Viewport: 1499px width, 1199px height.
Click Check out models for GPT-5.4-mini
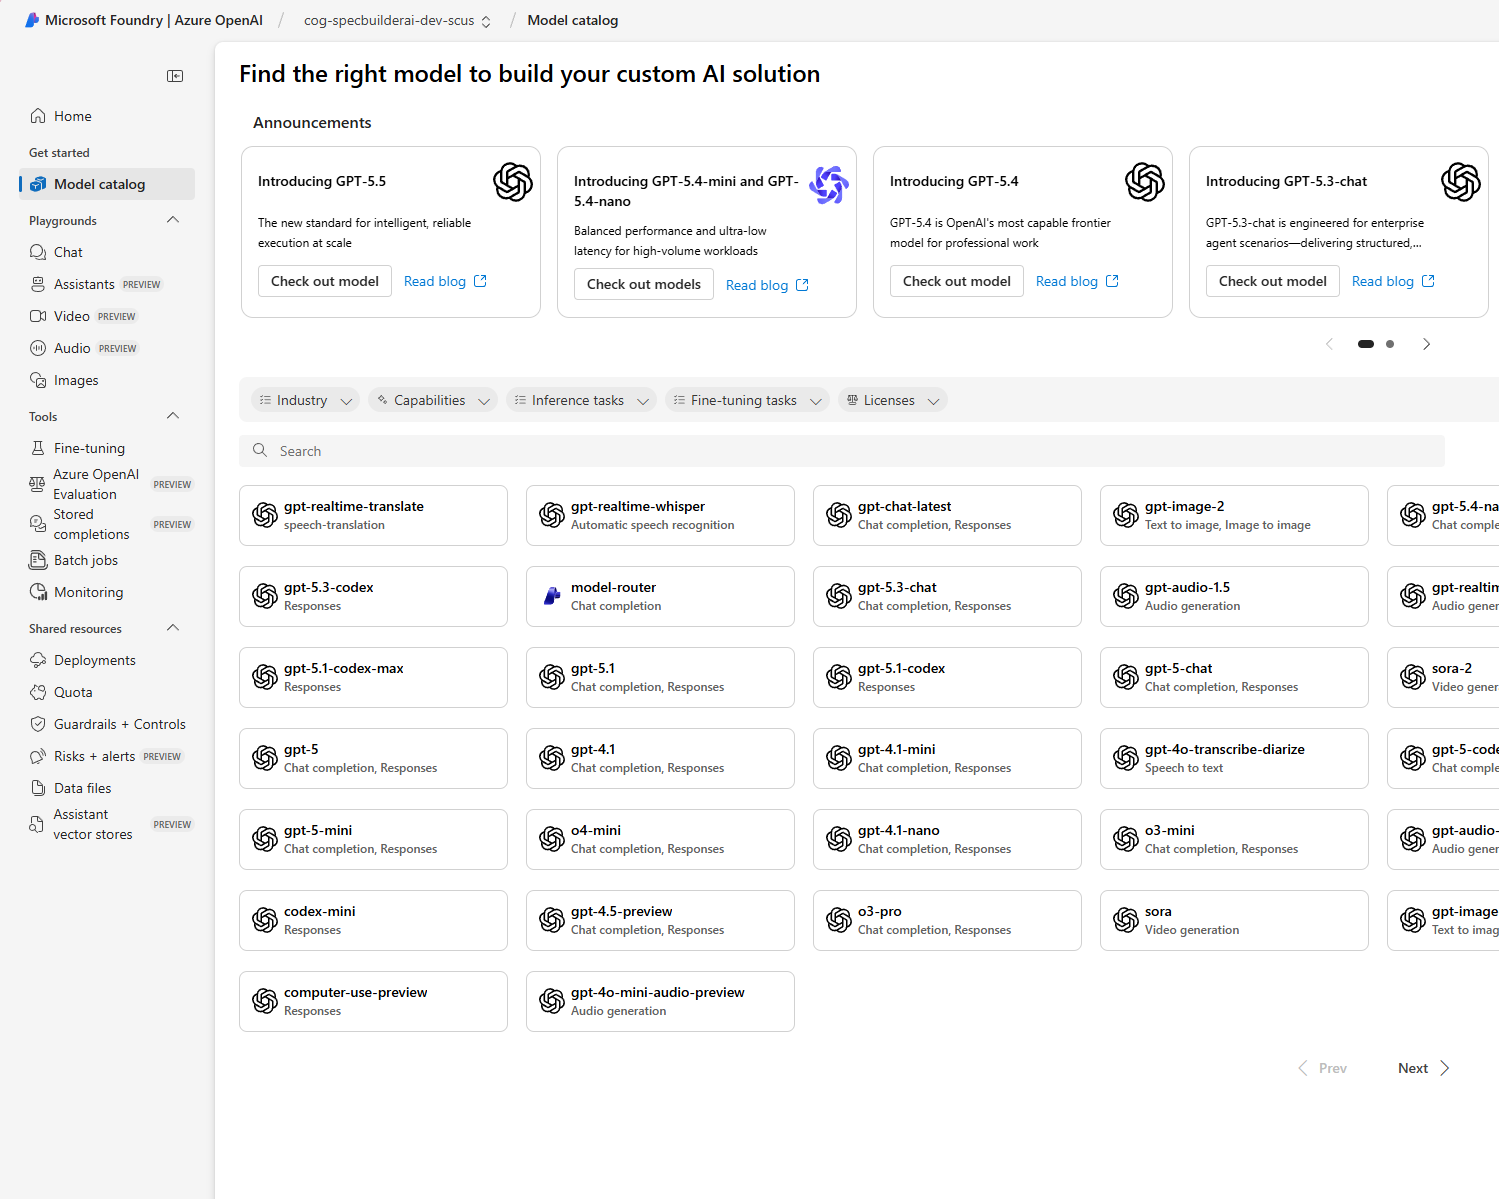644,284
